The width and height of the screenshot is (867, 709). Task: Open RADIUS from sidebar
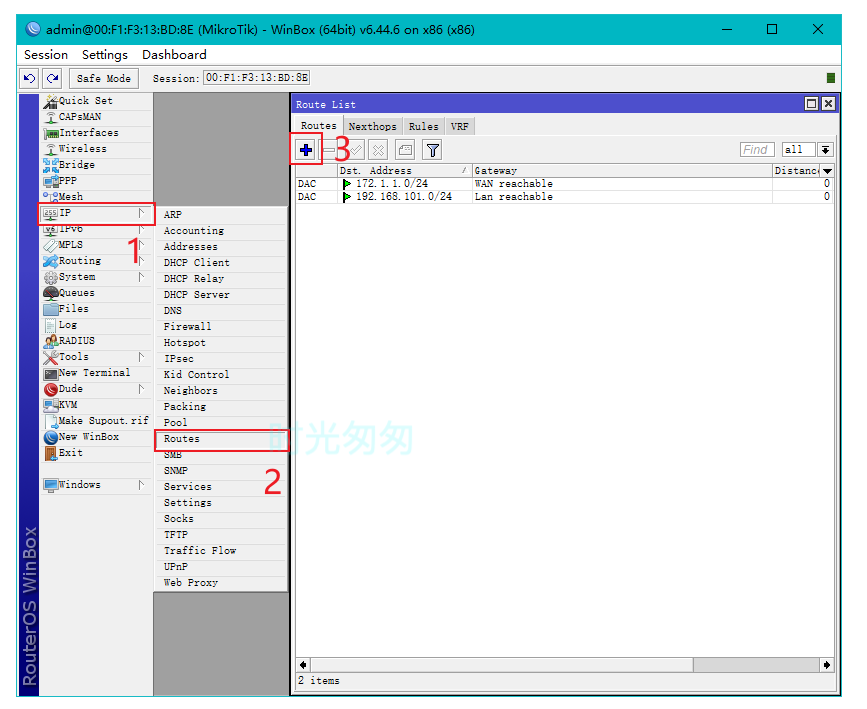click(96, 341)
